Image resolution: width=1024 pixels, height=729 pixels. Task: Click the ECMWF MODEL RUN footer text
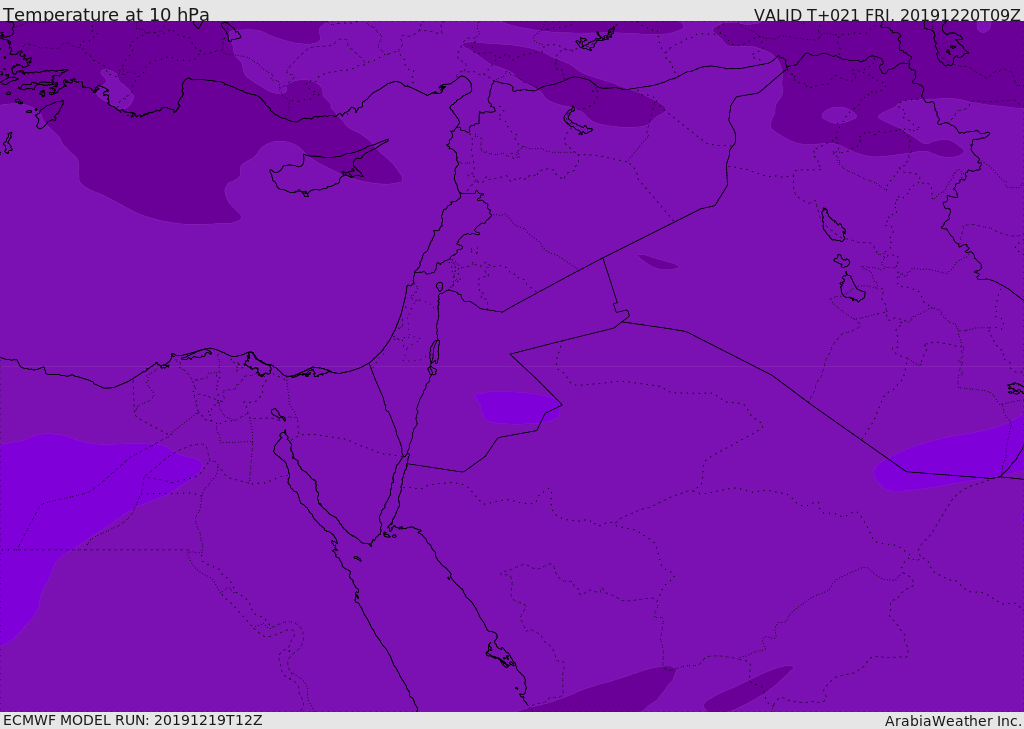click(x=133, y=720)
